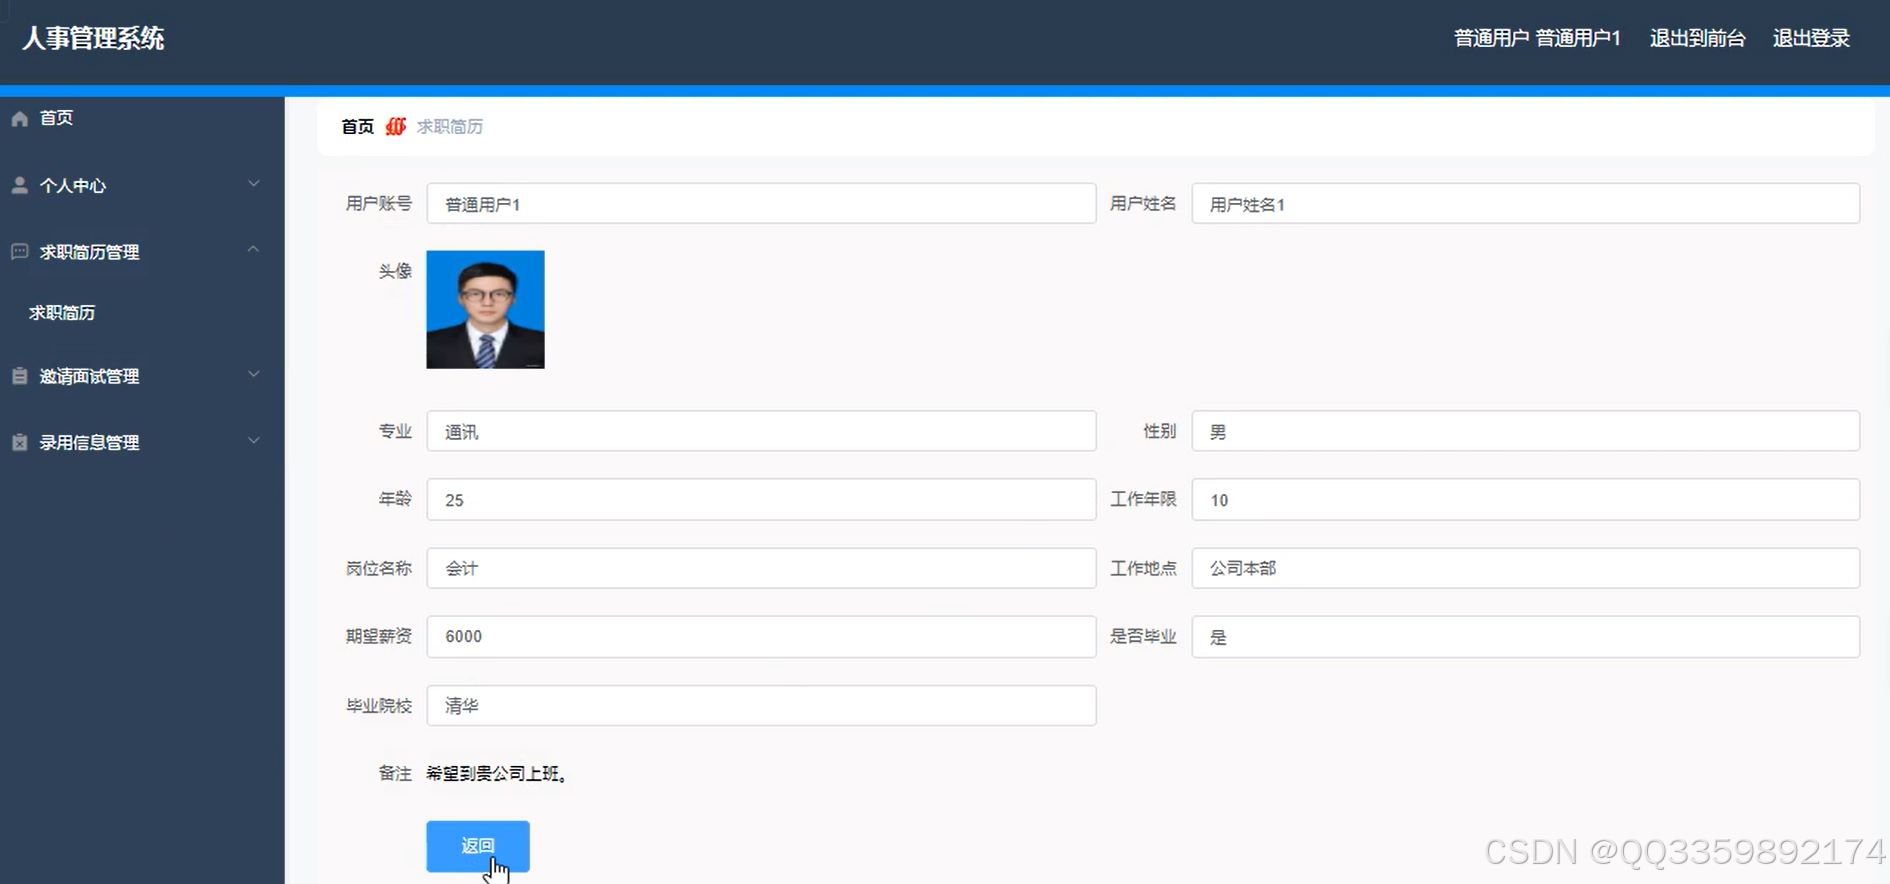This screenshot has height=884, width=1890.
Task: Expand the 录用信息管理 chevron
Action: pyautogui.click(x=254, y=440)
